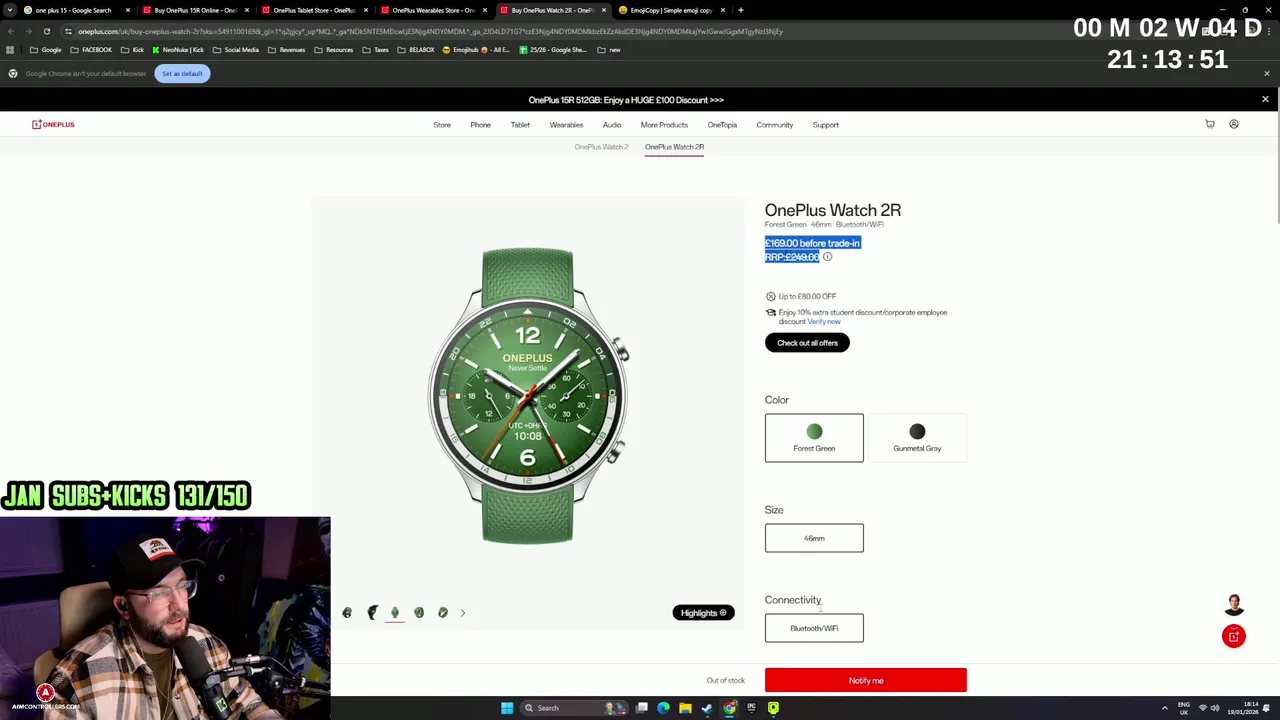Go back in the browser

pyautogui.click(x=10, y=31)
